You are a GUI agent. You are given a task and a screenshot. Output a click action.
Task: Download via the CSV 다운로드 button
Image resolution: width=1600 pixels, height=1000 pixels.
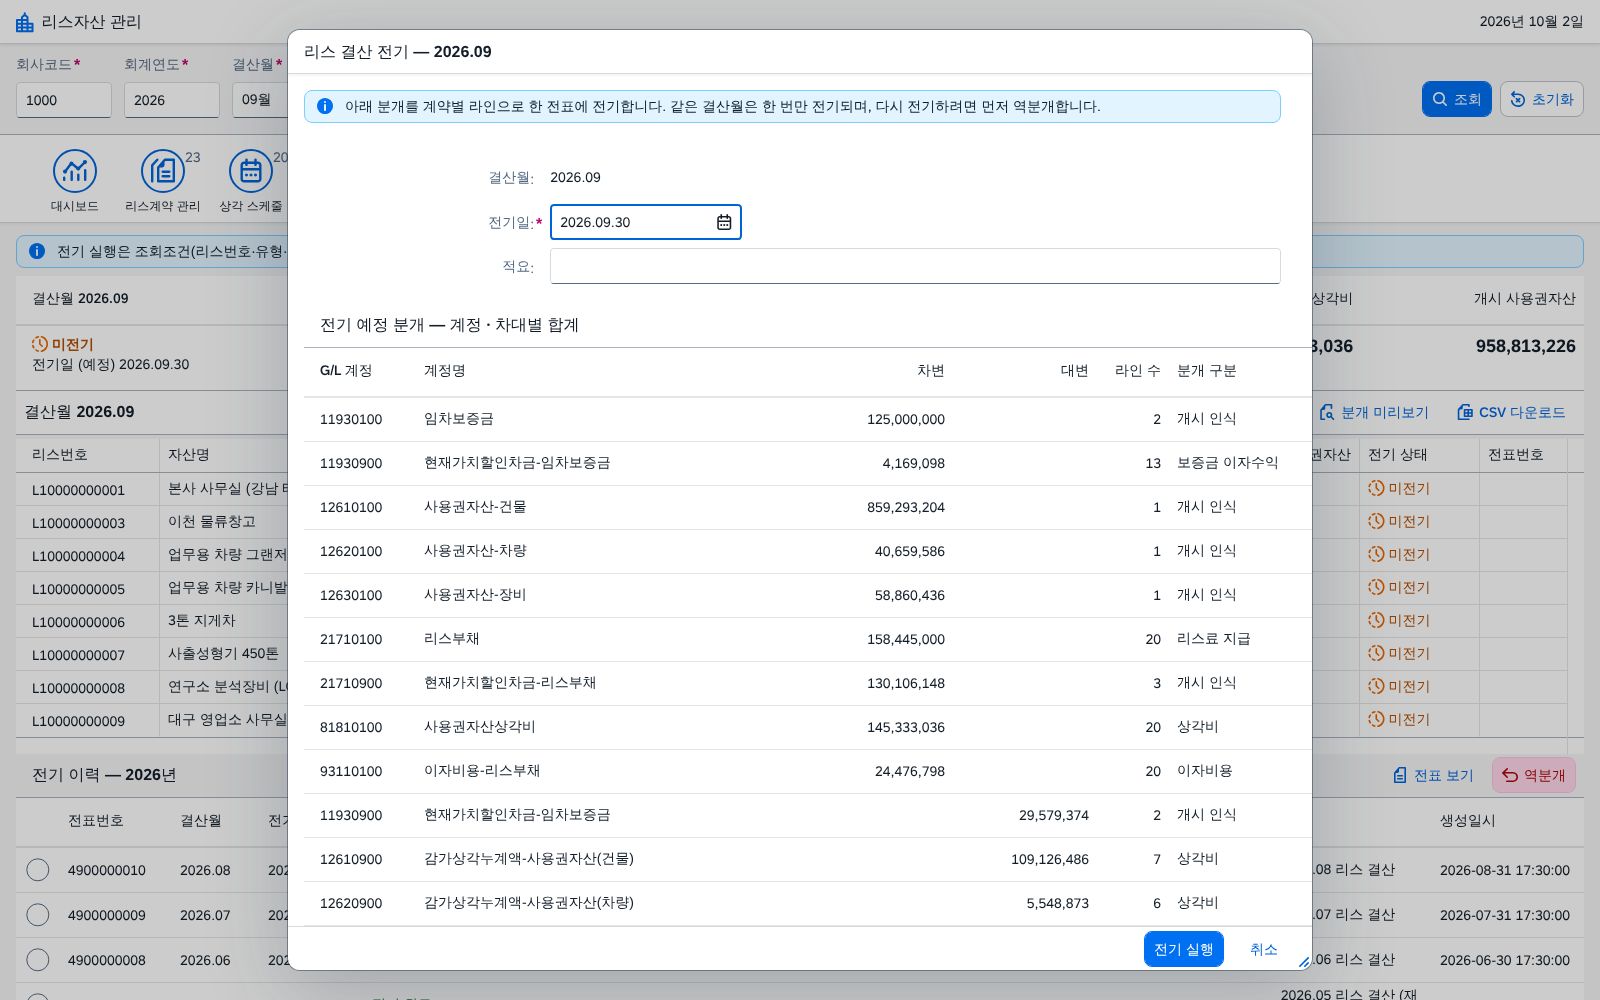tap(1510, 412)
